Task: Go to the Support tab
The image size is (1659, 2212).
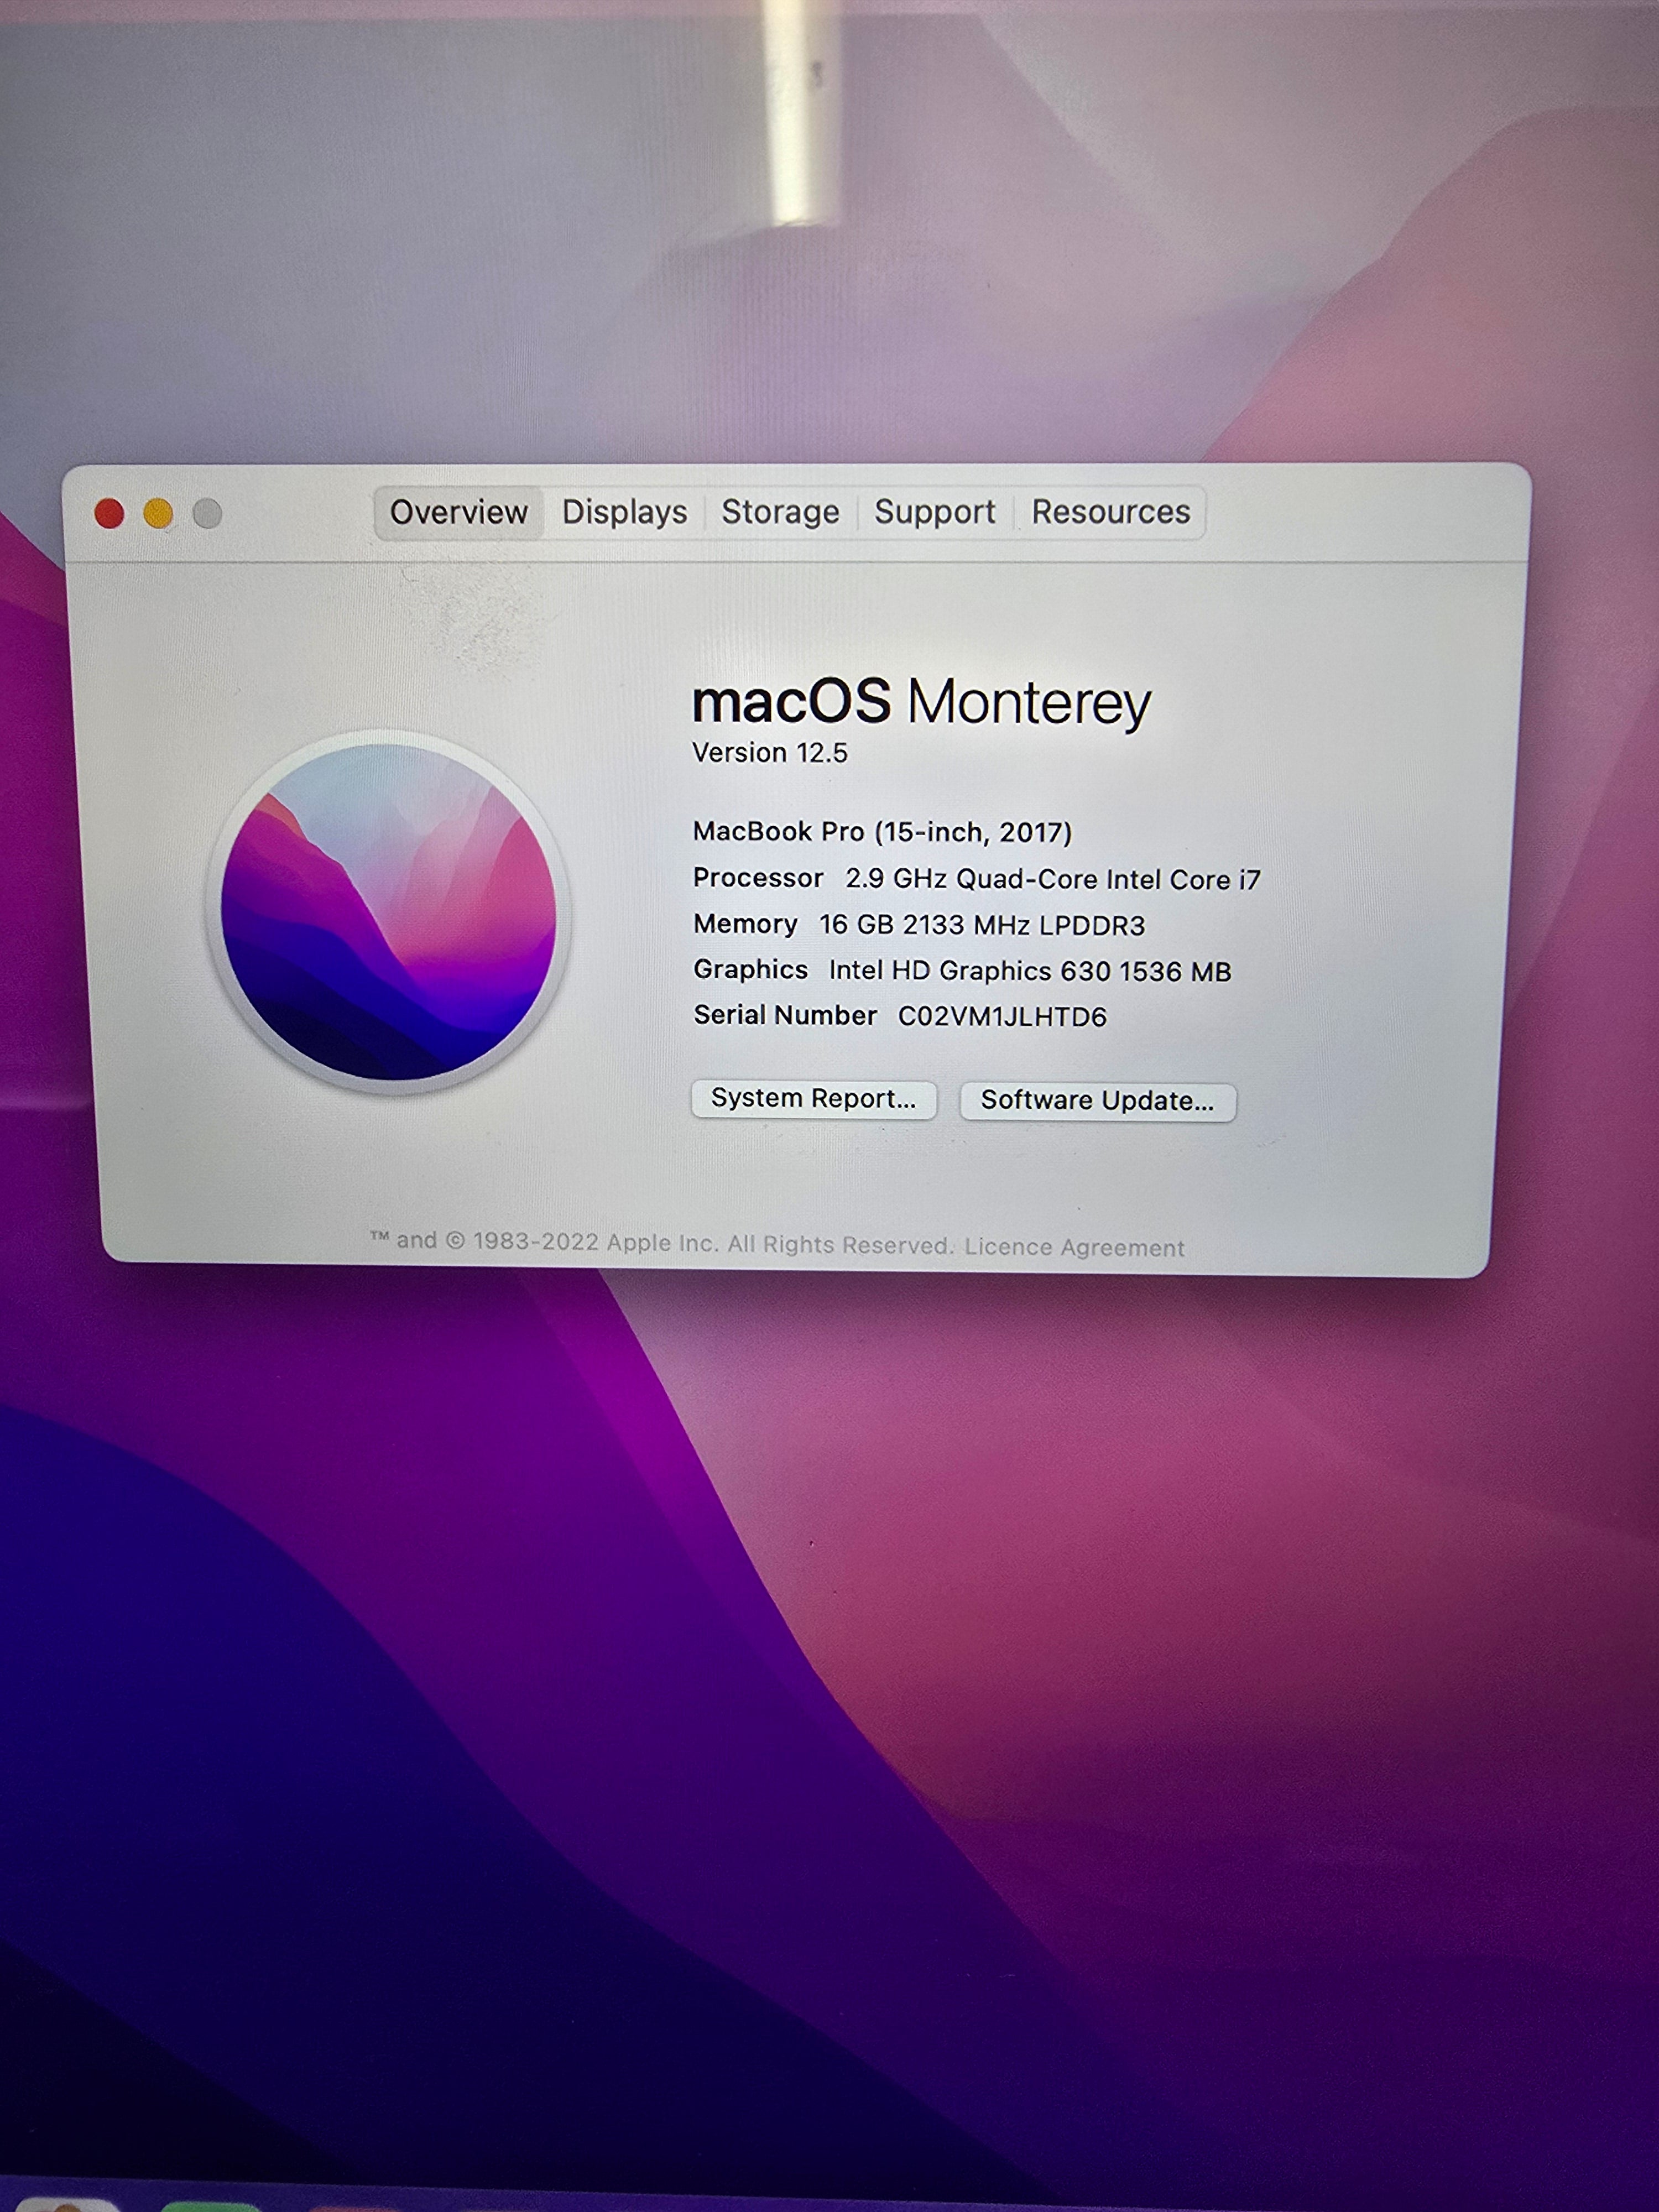Action: coord(934,512)
